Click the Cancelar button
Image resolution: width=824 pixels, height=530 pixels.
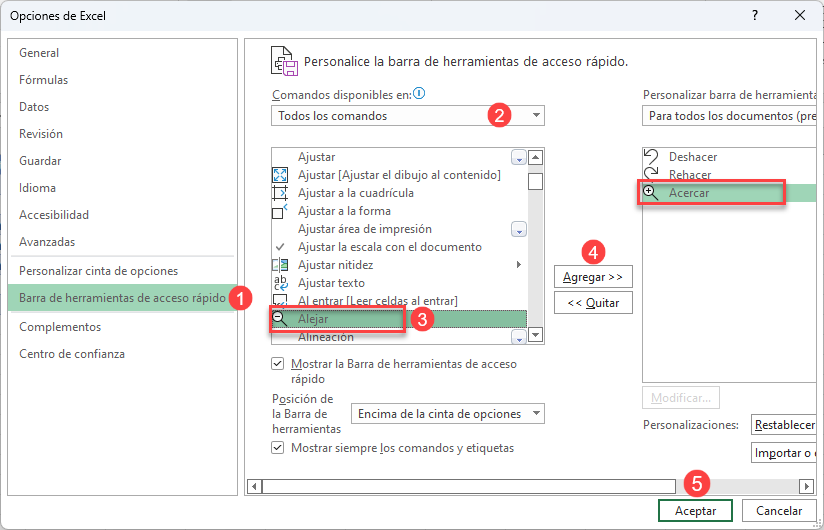click(779, 511)
